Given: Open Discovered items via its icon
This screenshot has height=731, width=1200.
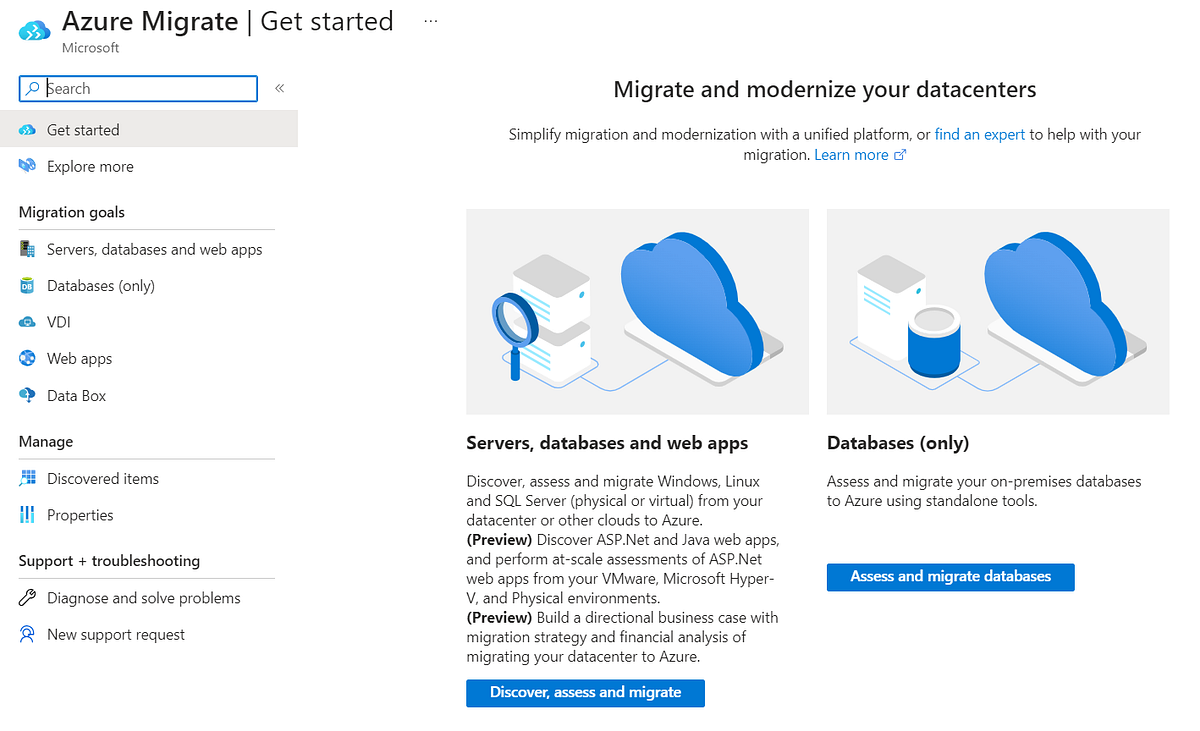Looking at the screenshot, I should (x=28, y=478).
